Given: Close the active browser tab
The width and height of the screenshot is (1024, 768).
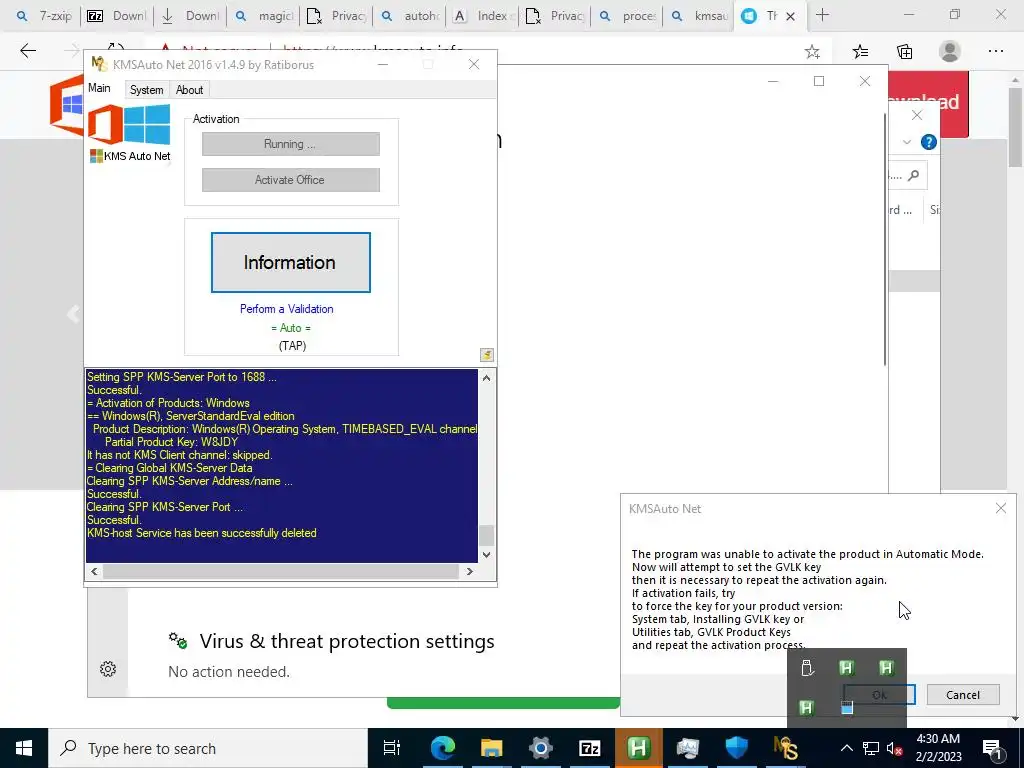Looking at the screenshot, I should [x=790, y=16].
